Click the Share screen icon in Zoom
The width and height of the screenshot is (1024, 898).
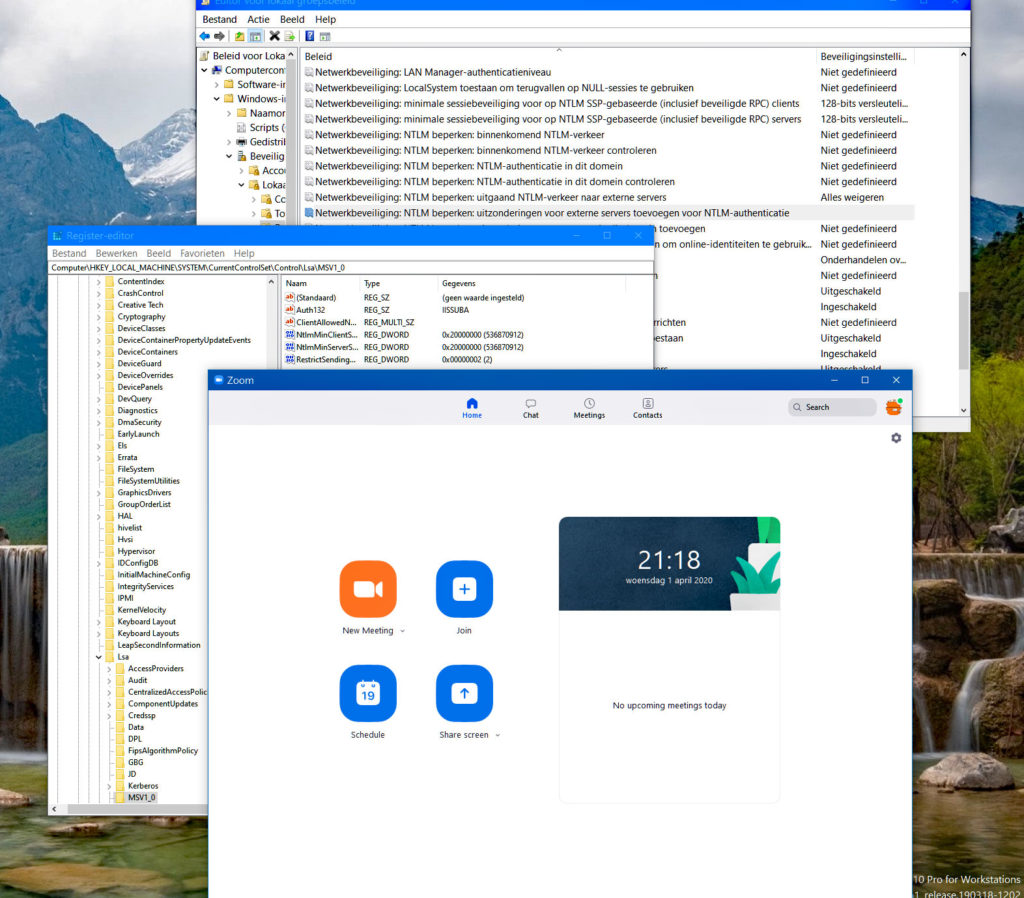(x=464, y=693)
